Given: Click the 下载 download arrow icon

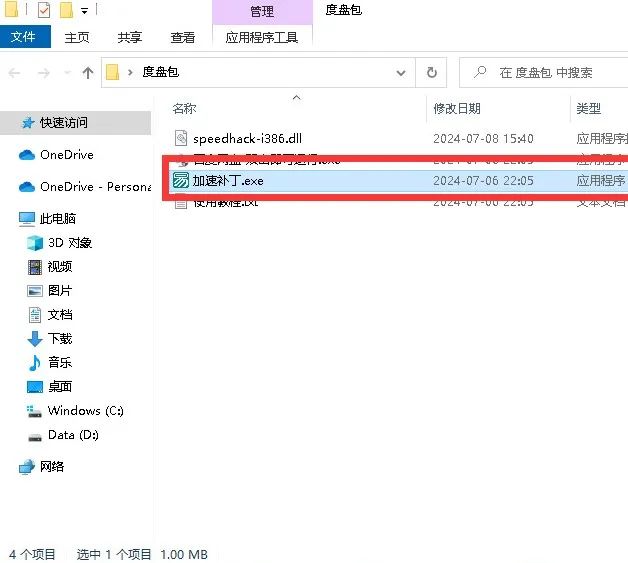Looking at the screenshot, I should pyautogui.click(x=35, y=339).
